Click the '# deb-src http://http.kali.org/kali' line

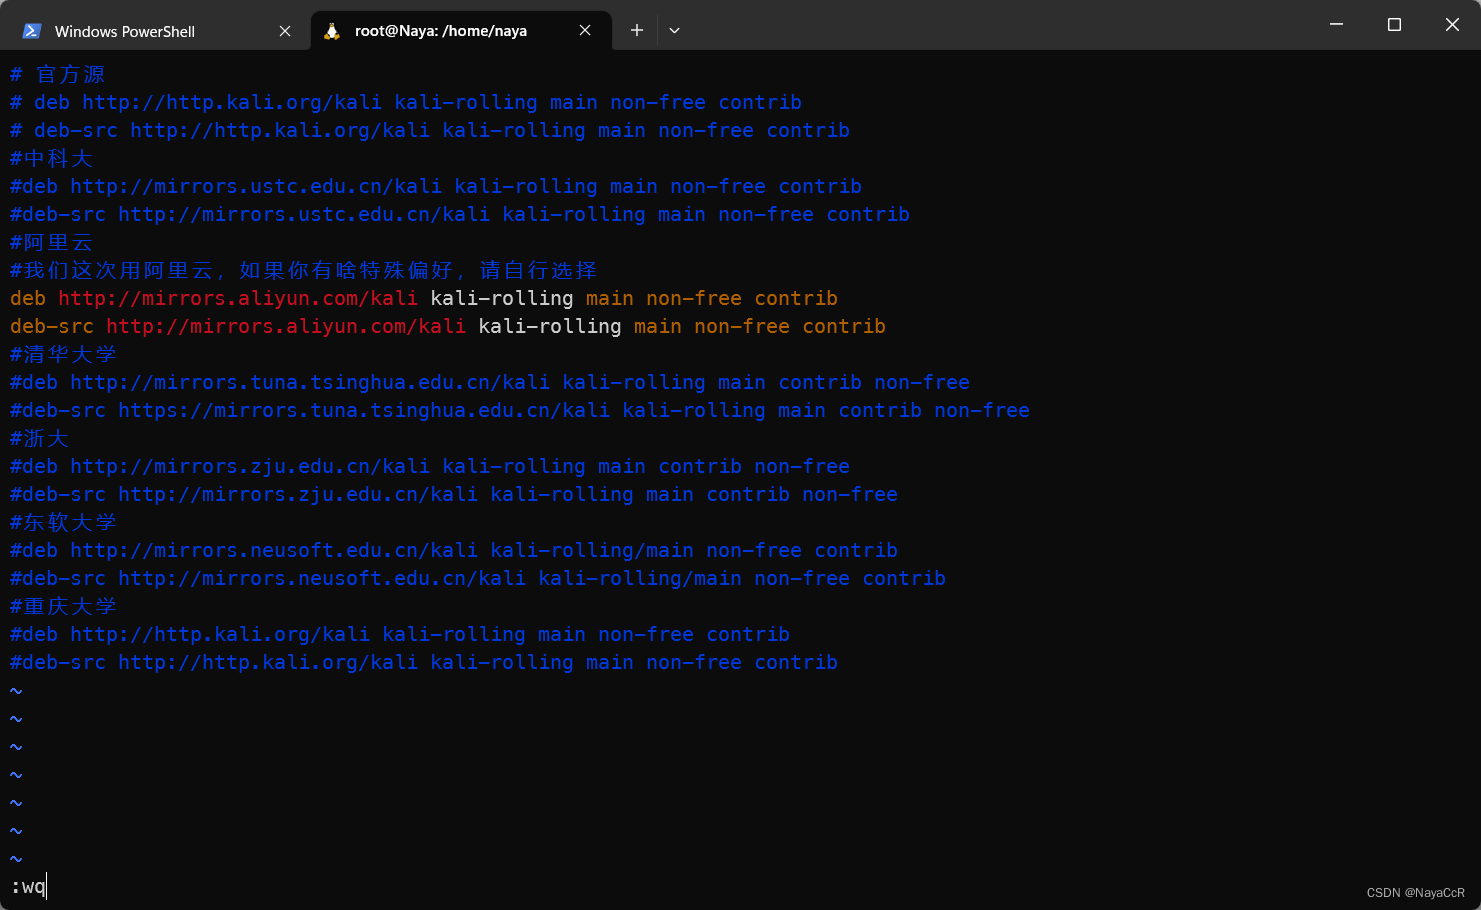coord(430,130)
